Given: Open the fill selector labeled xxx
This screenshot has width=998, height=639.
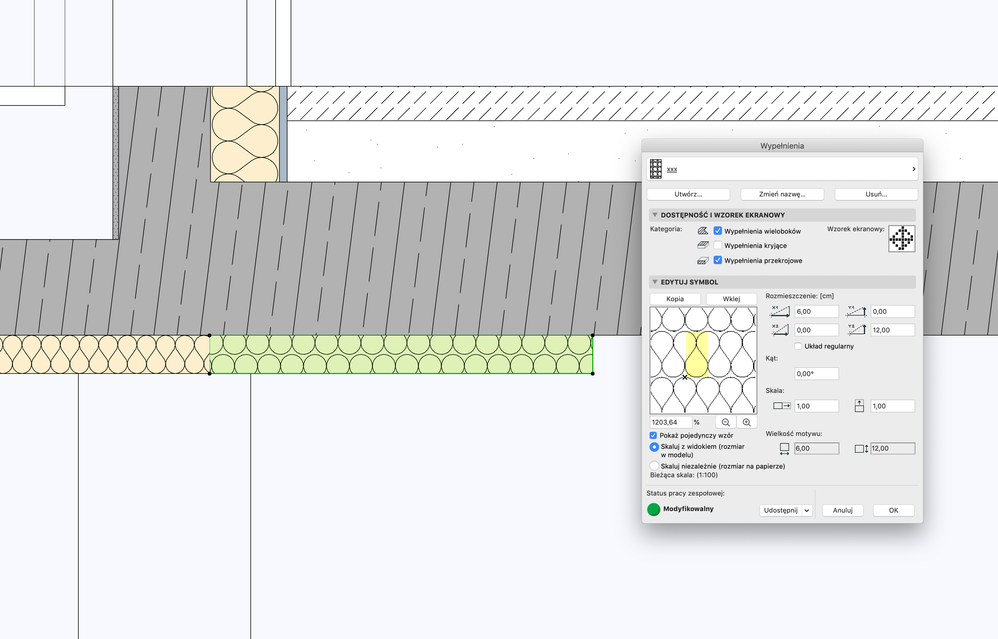Looking at the screenshot, I should click(x=782, y=169).
